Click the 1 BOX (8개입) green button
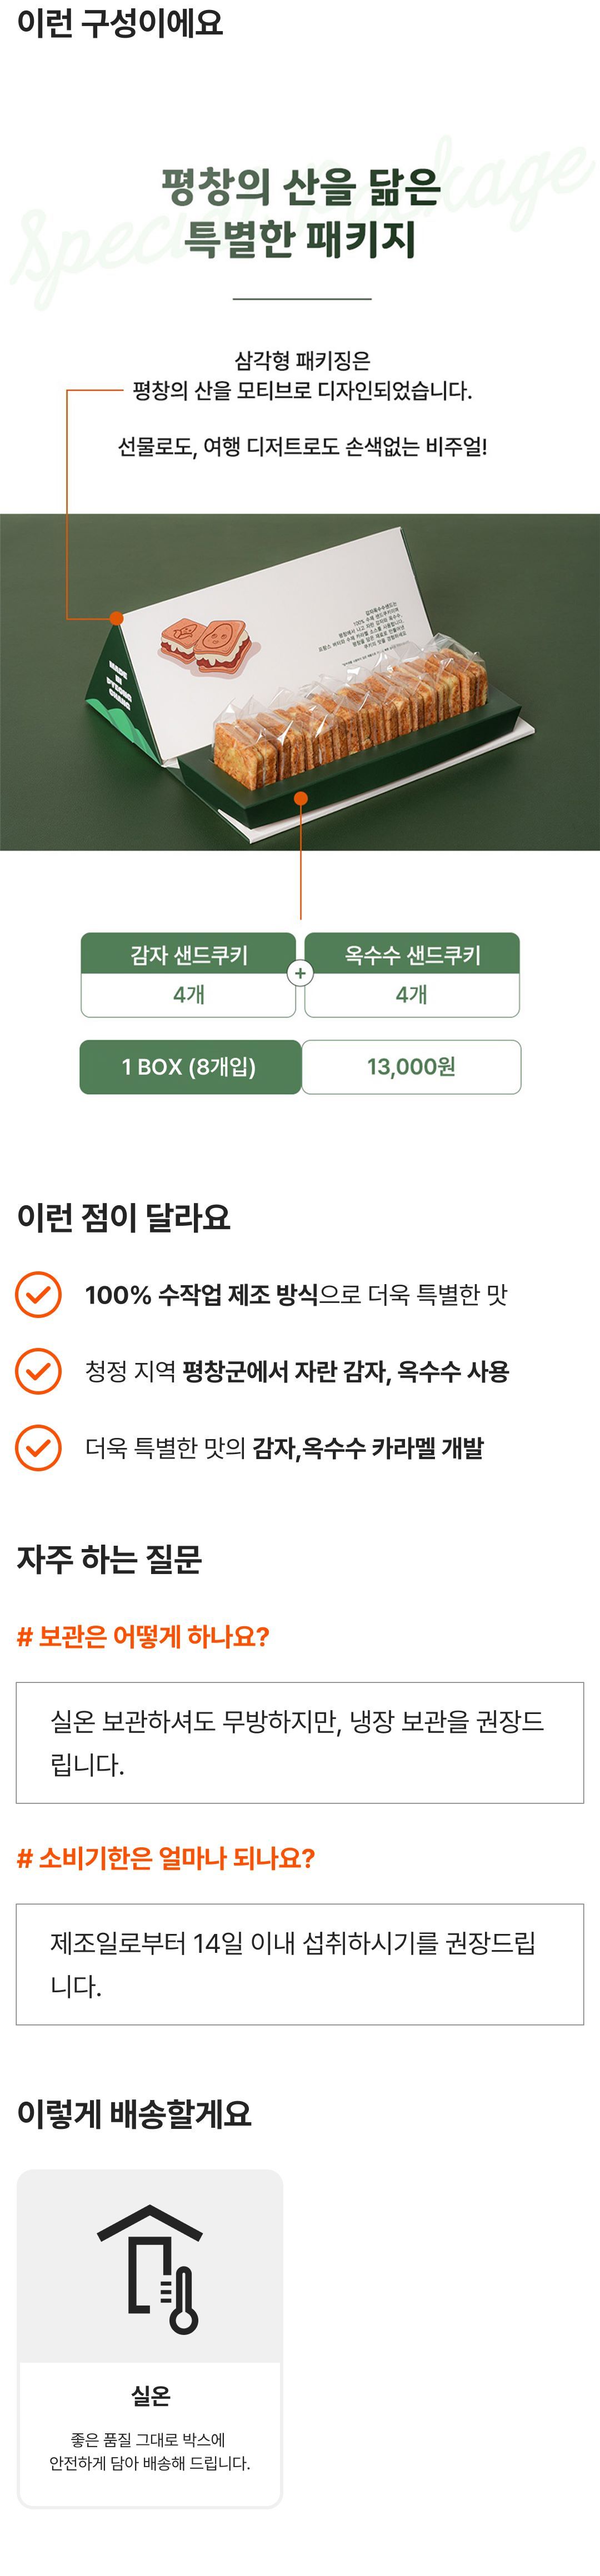600x2576 pixels. pyautogui.click(x=190, y=1067)
